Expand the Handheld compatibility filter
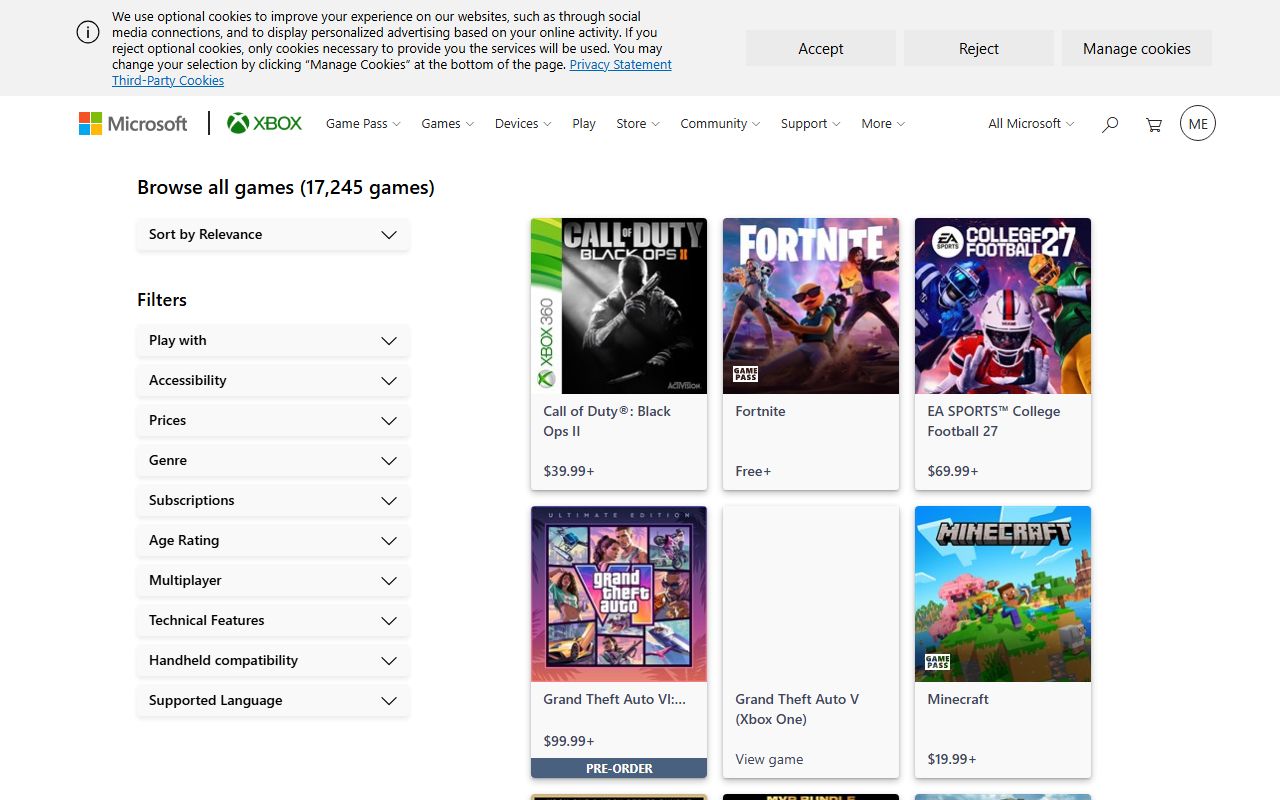 [273, 660]
